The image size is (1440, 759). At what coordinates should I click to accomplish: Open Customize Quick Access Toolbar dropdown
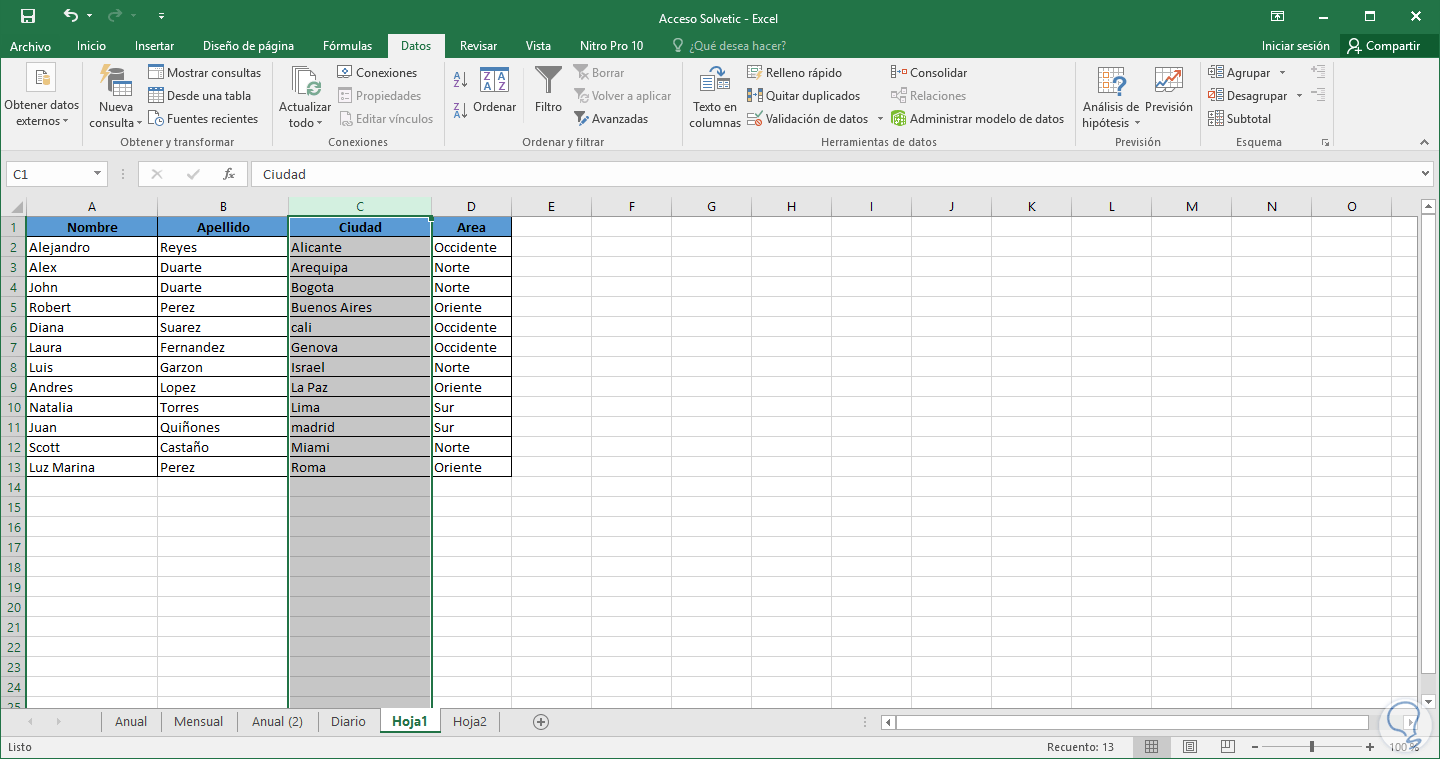(x=162, y=17)
